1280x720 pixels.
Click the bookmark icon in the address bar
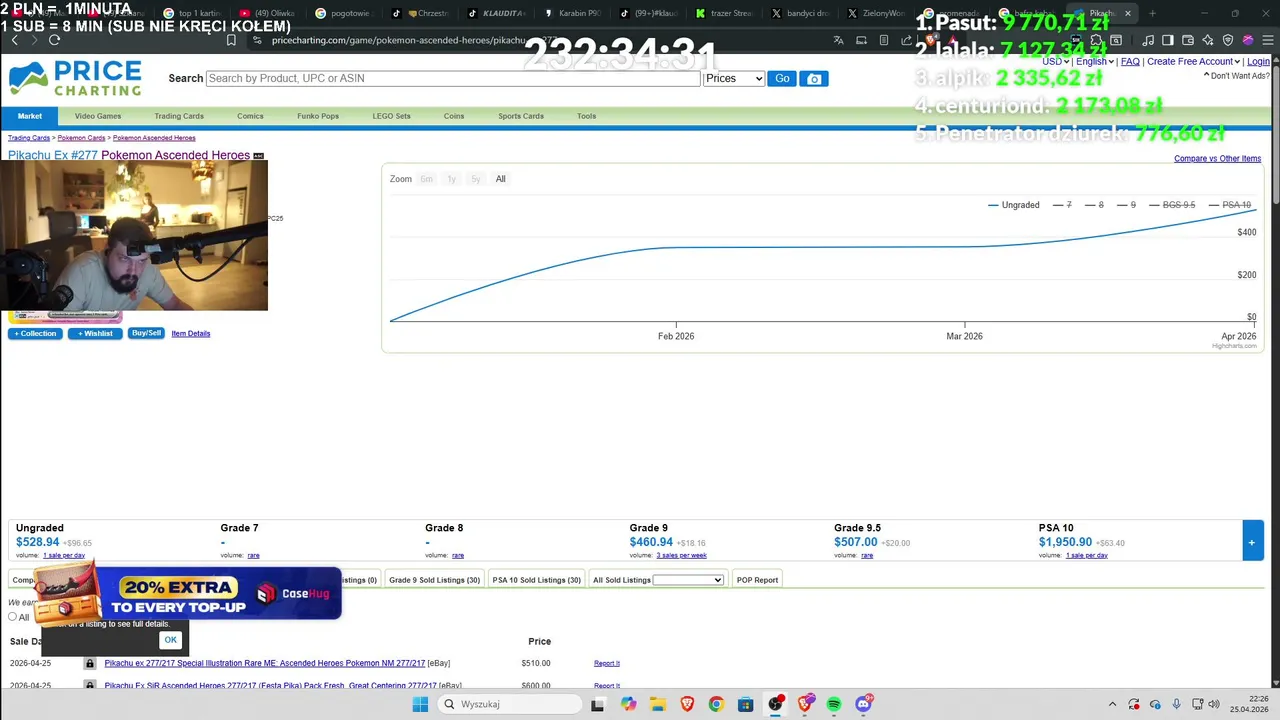(231, 40)
